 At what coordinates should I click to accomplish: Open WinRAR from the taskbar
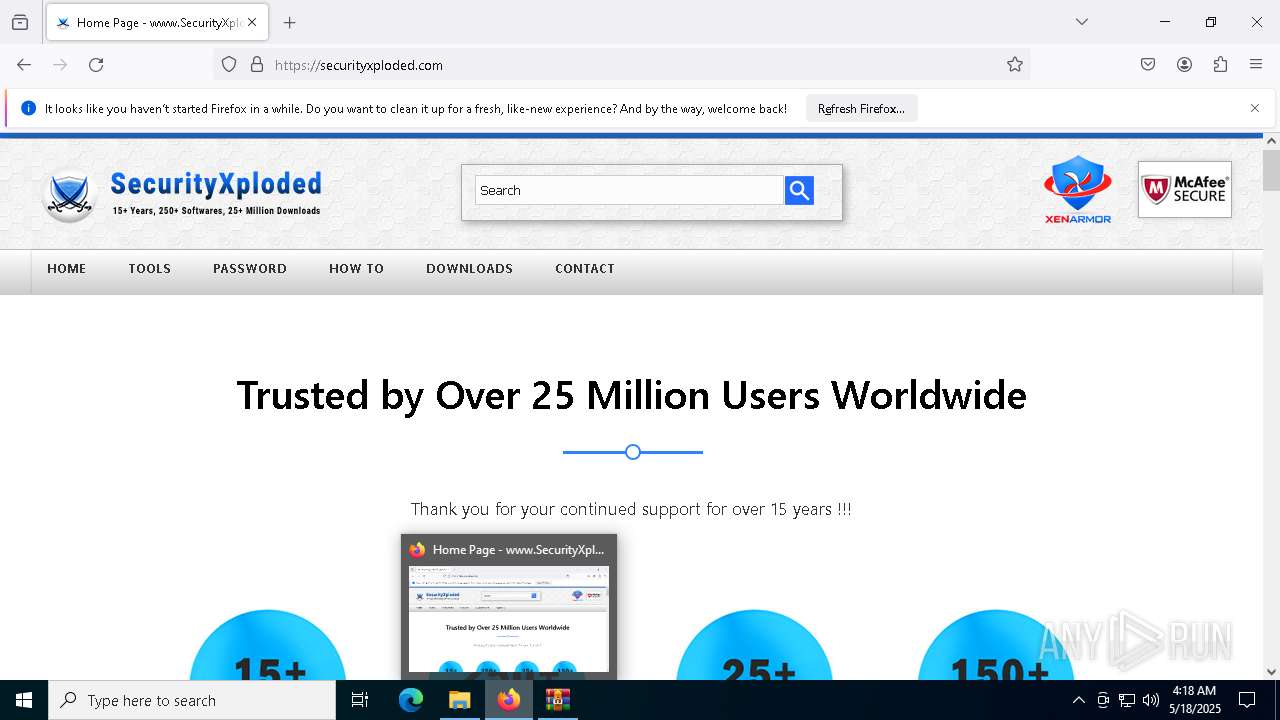pyautogui.click(x=558, y=700)
